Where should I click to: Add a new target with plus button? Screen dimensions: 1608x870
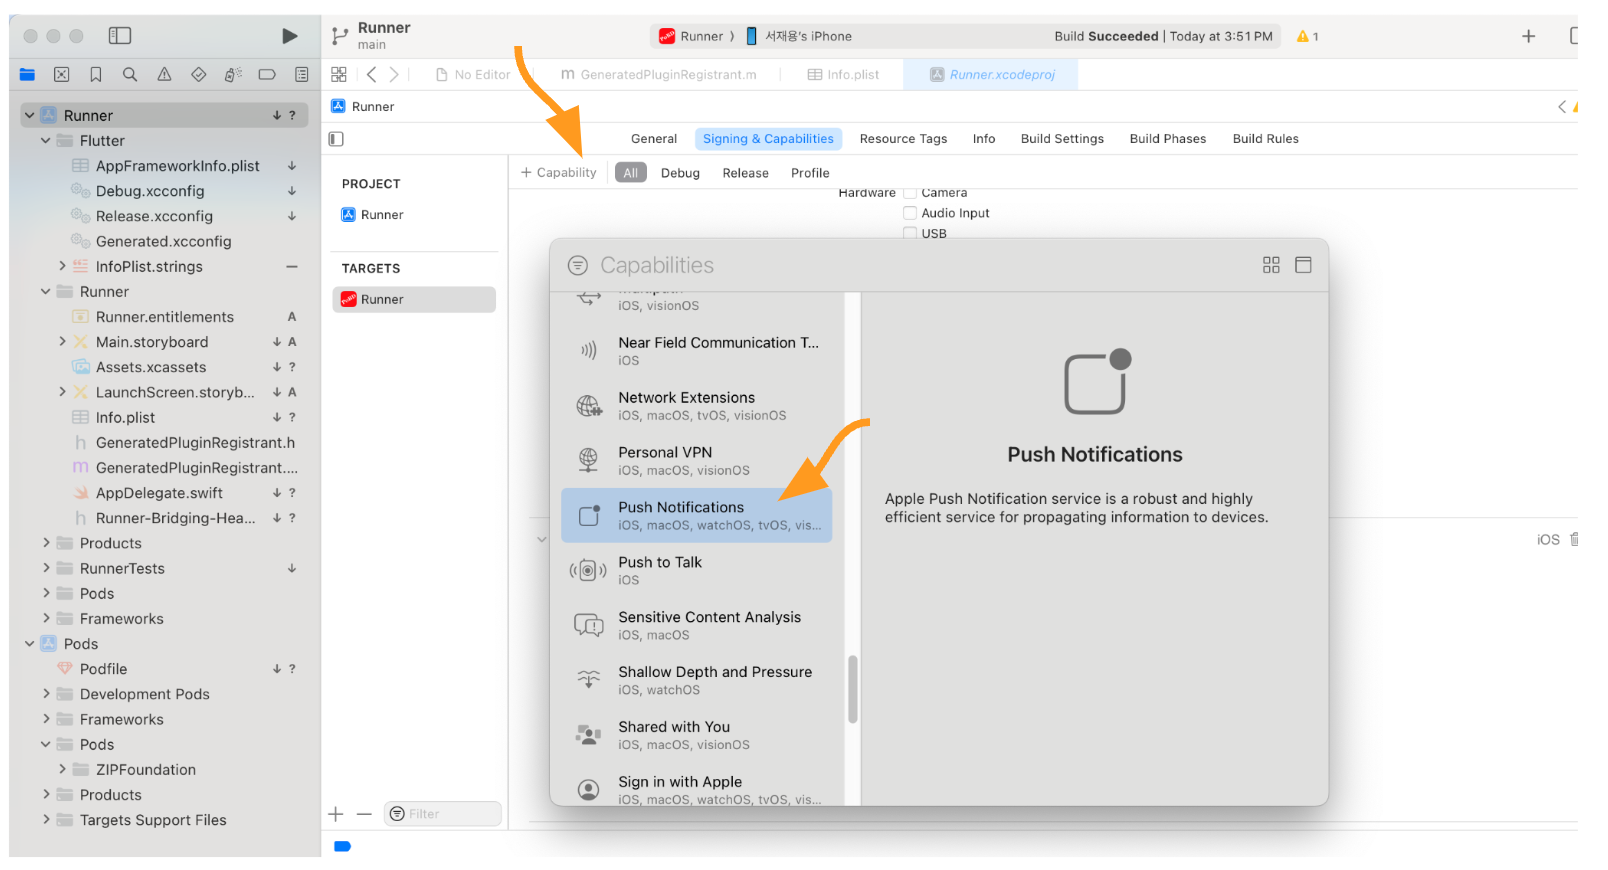[336, 814]
